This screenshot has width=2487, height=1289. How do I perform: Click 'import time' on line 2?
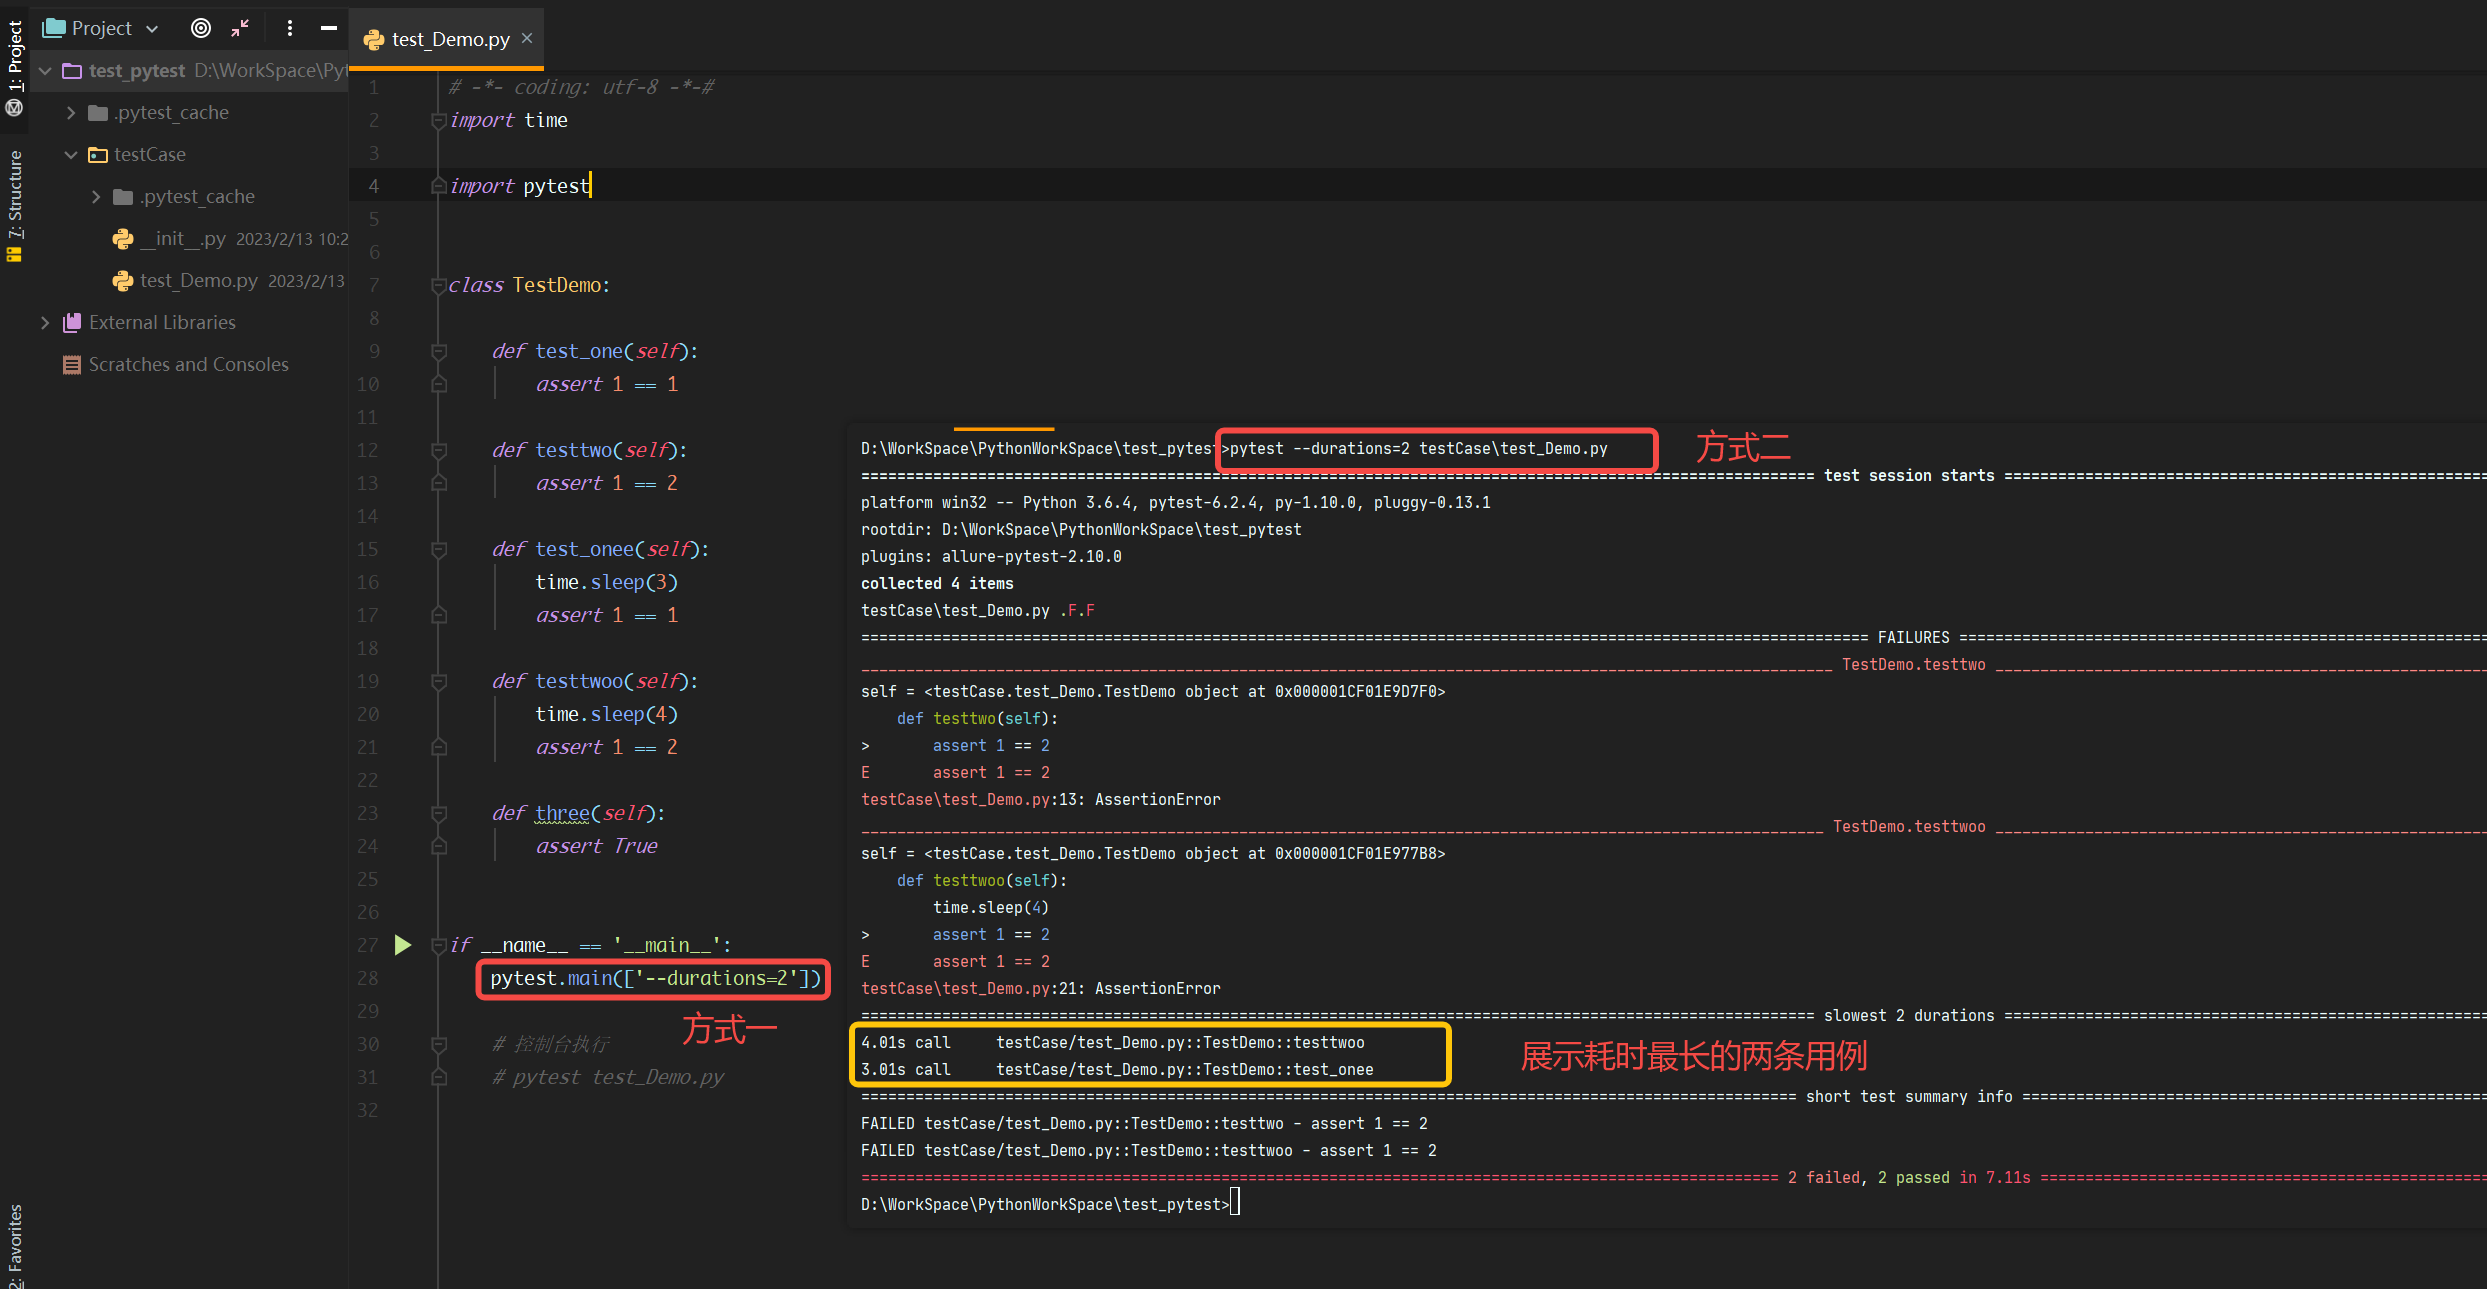pyautogui.click(x=508, y=120)
